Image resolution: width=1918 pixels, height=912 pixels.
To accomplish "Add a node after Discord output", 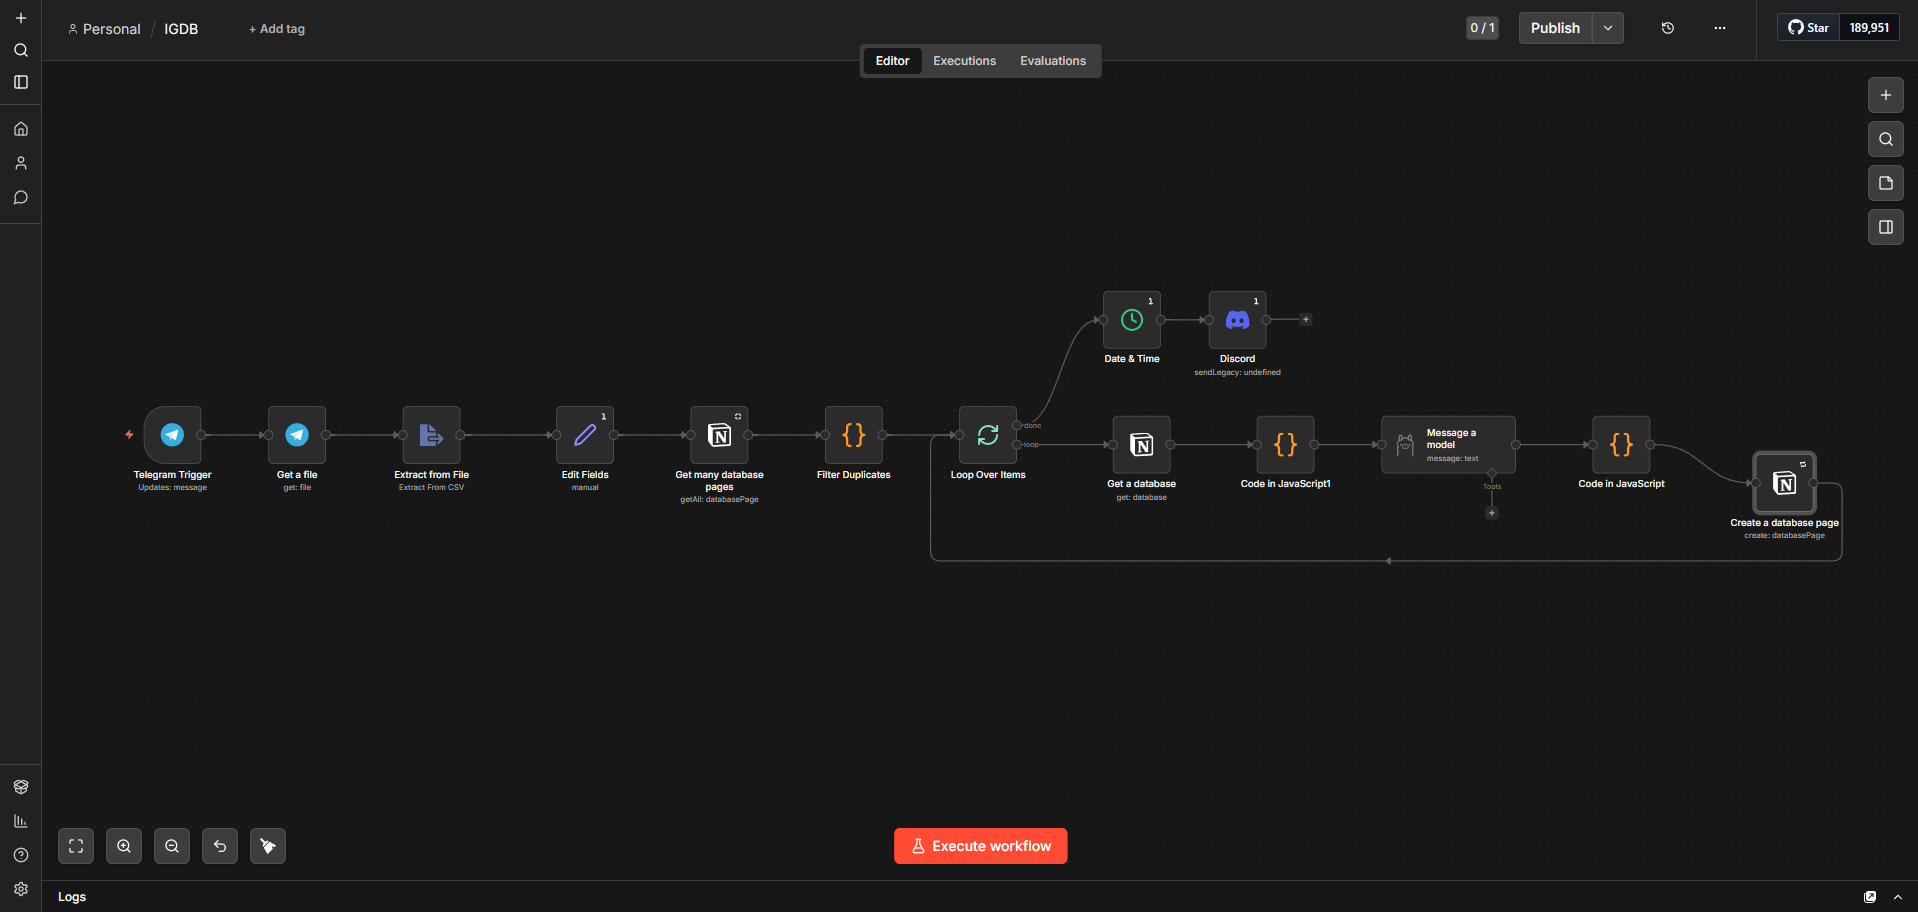I will [1305, 320].
